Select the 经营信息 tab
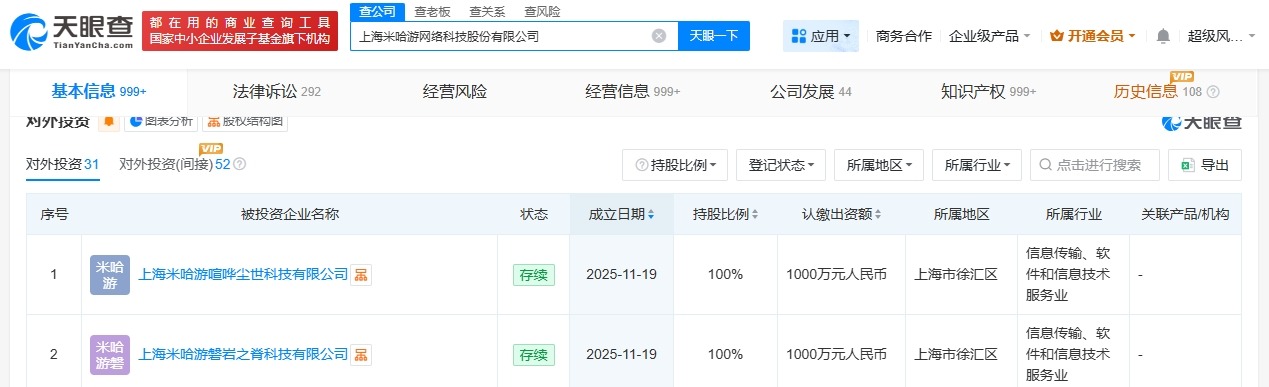1269x387 pixels. coord(633,92)
